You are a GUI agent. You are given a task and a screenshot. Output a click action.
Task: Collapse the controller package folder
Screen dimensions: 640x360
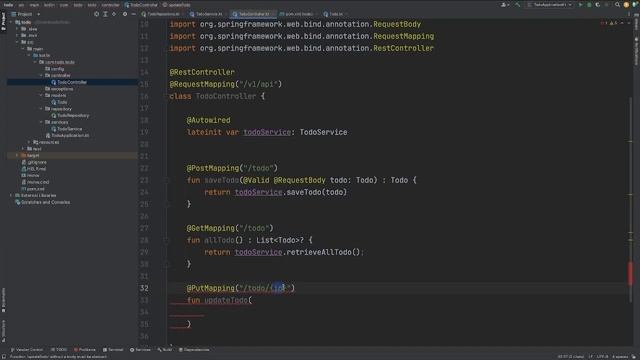[x=41, y=76]
